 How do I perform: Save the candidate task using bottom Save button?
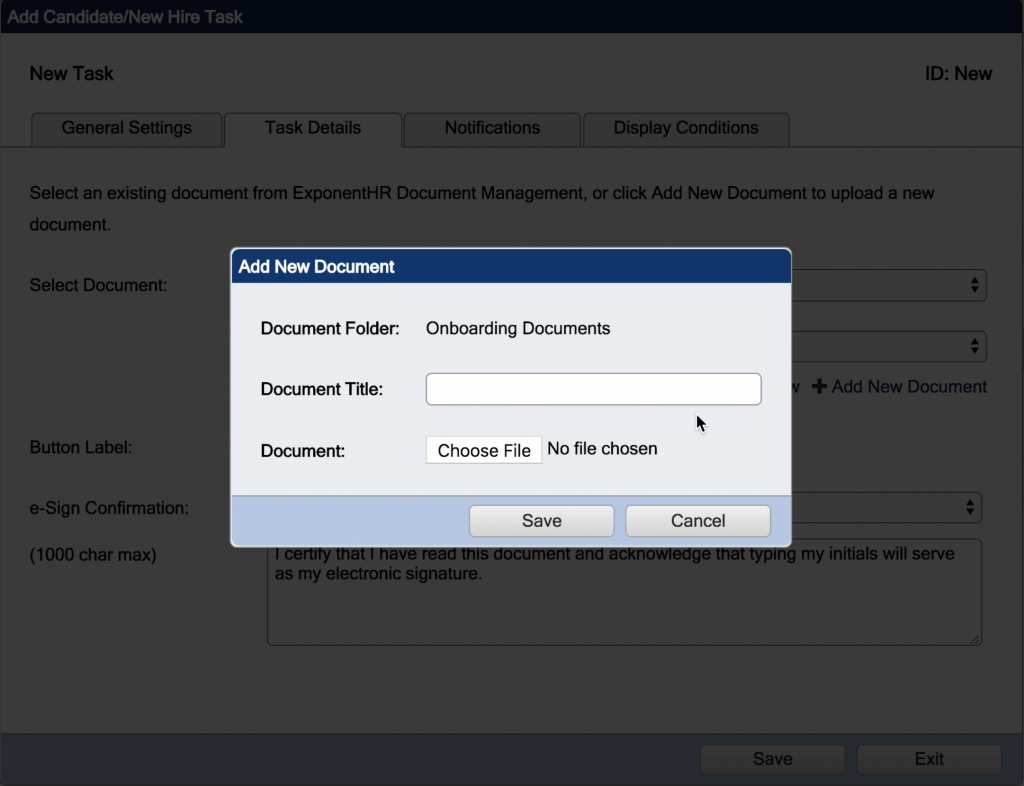pyautogui.click(x=771, y=759)
